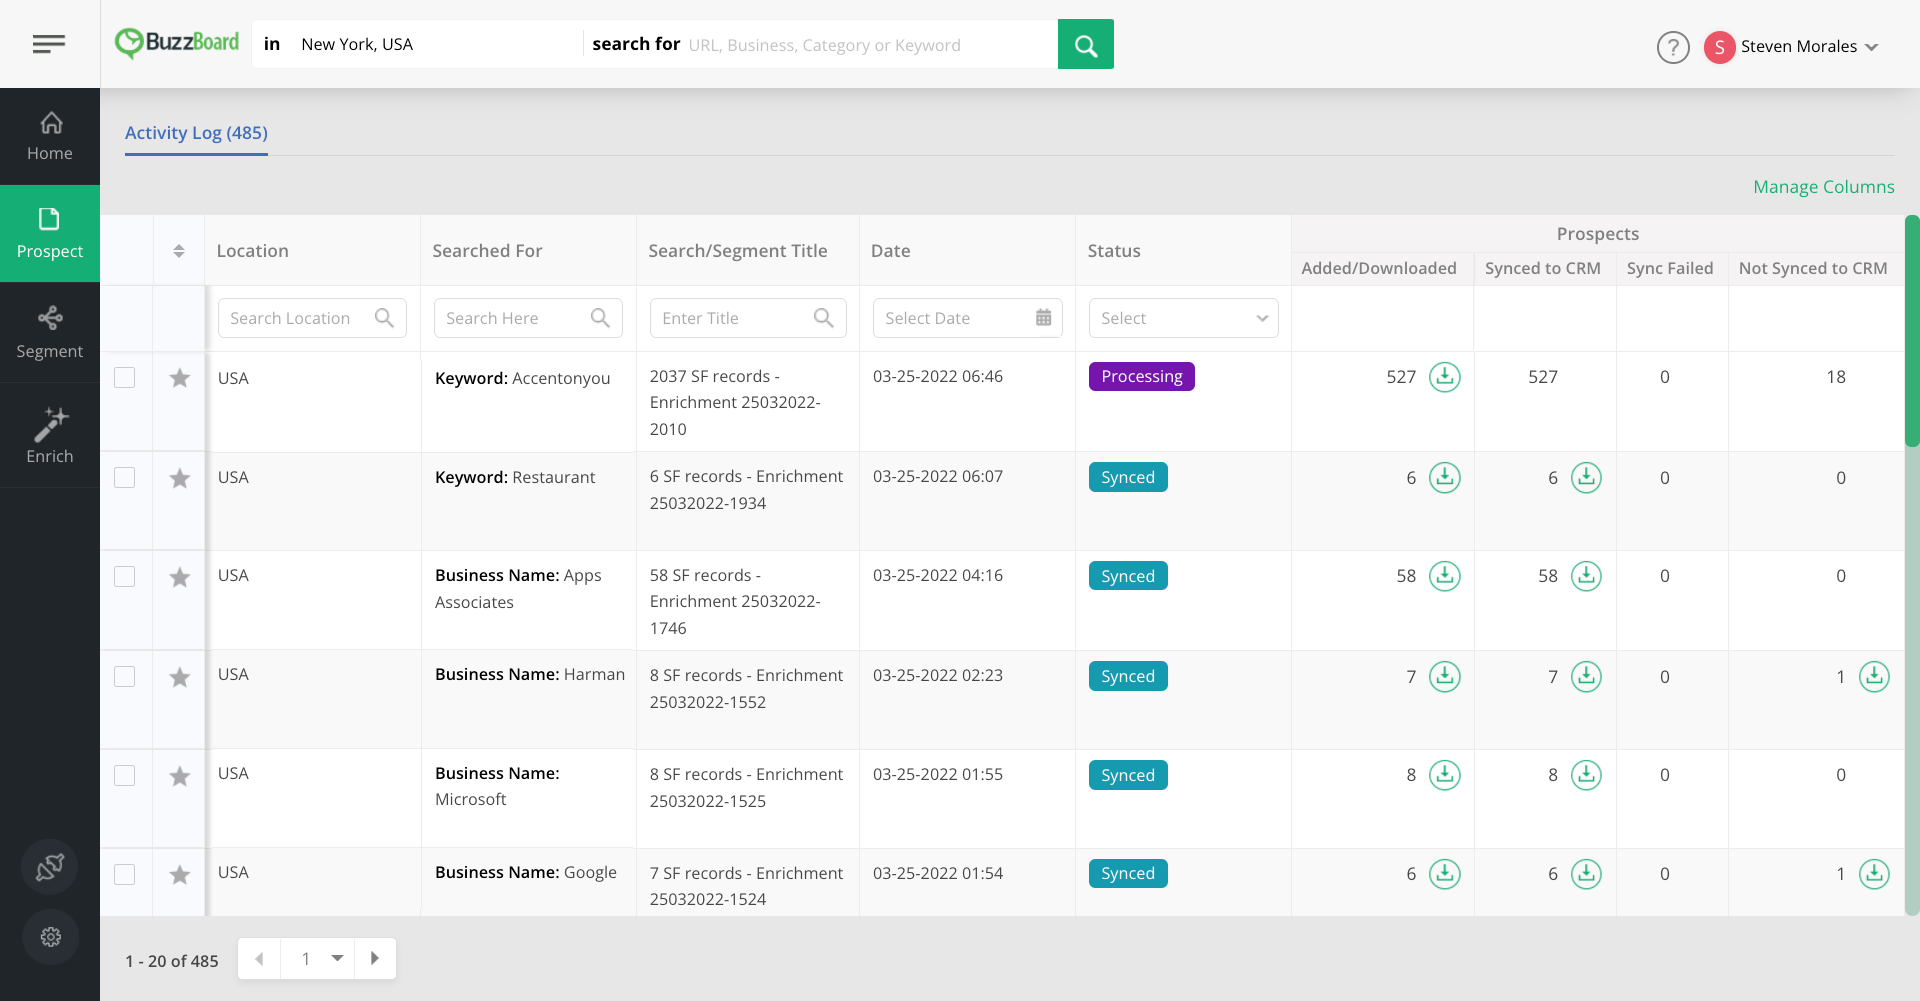1920x1001 pixels.
Task: Download synced to CRM for Restaurant row
Action: 1586,478
